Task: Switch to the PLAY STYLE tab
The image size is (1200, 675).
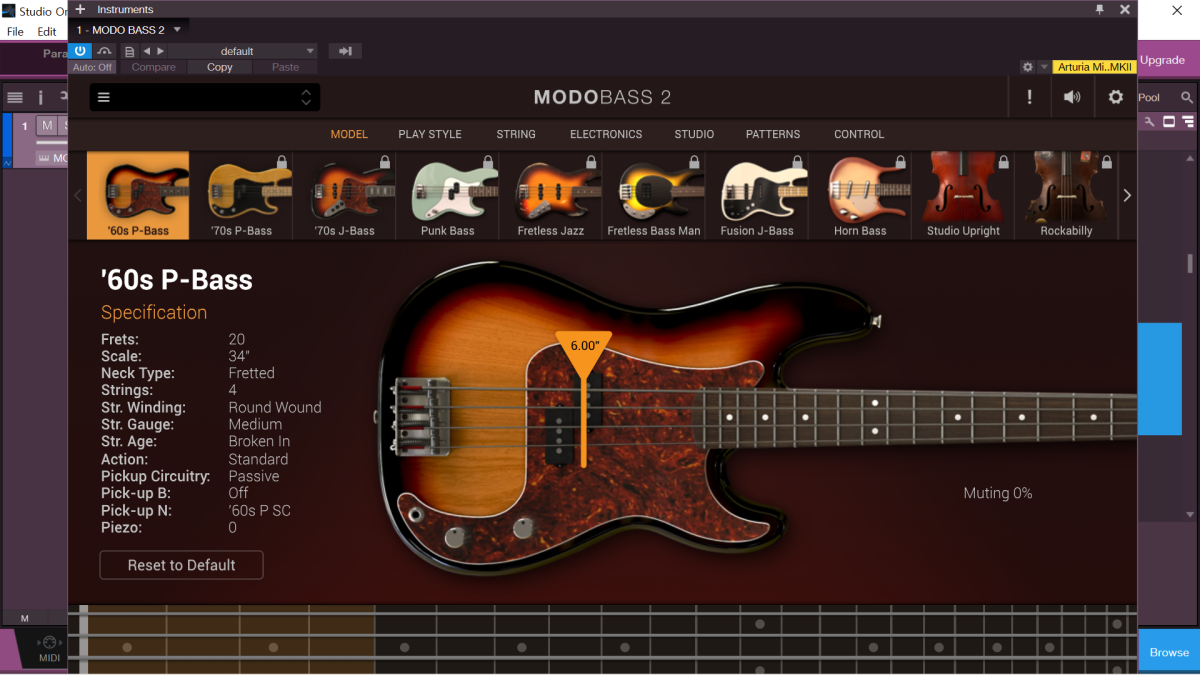Action: (430, 134)
